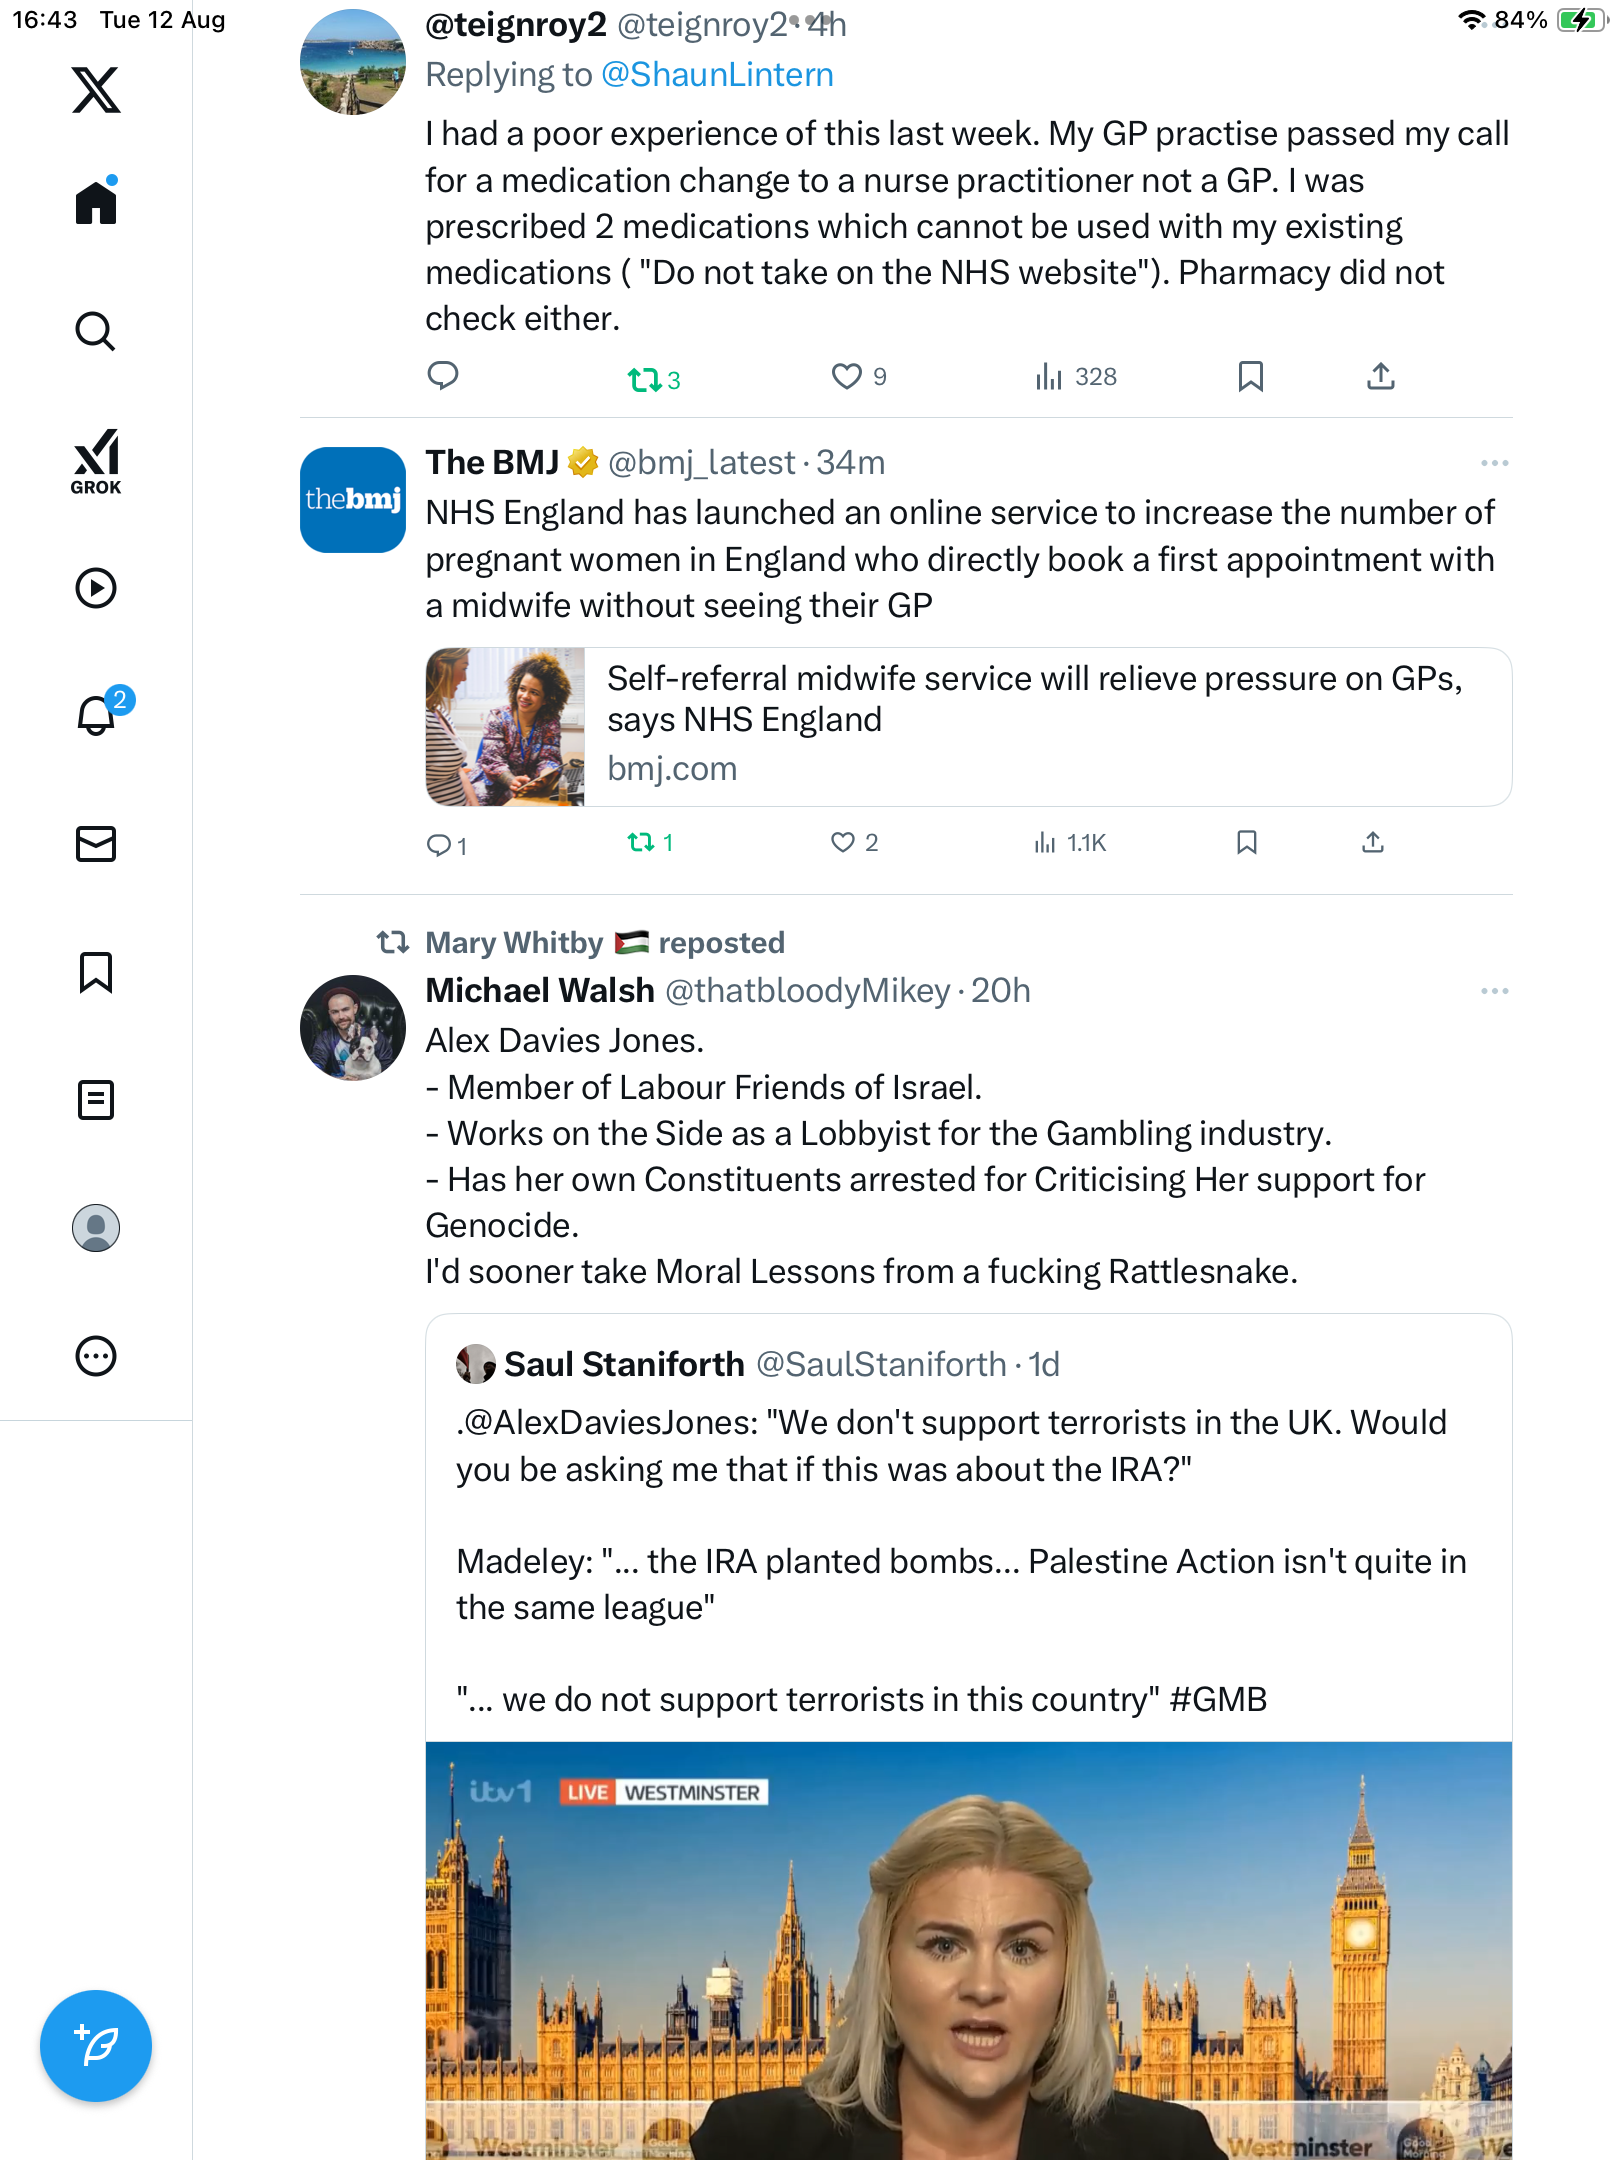Open the Lists page in sidebar

tap(96, 1100)
